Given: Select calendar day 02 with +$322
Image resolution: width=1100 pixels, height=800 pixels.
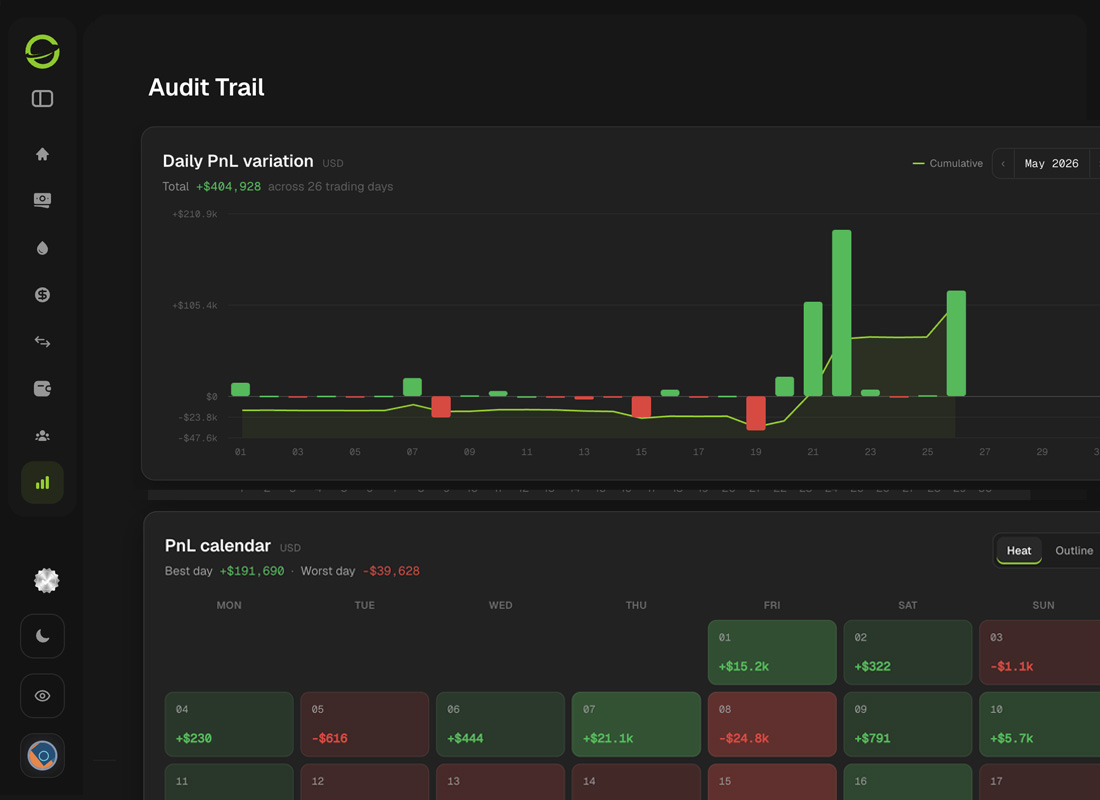Looking at the screenshot, I should click(907, 652).
